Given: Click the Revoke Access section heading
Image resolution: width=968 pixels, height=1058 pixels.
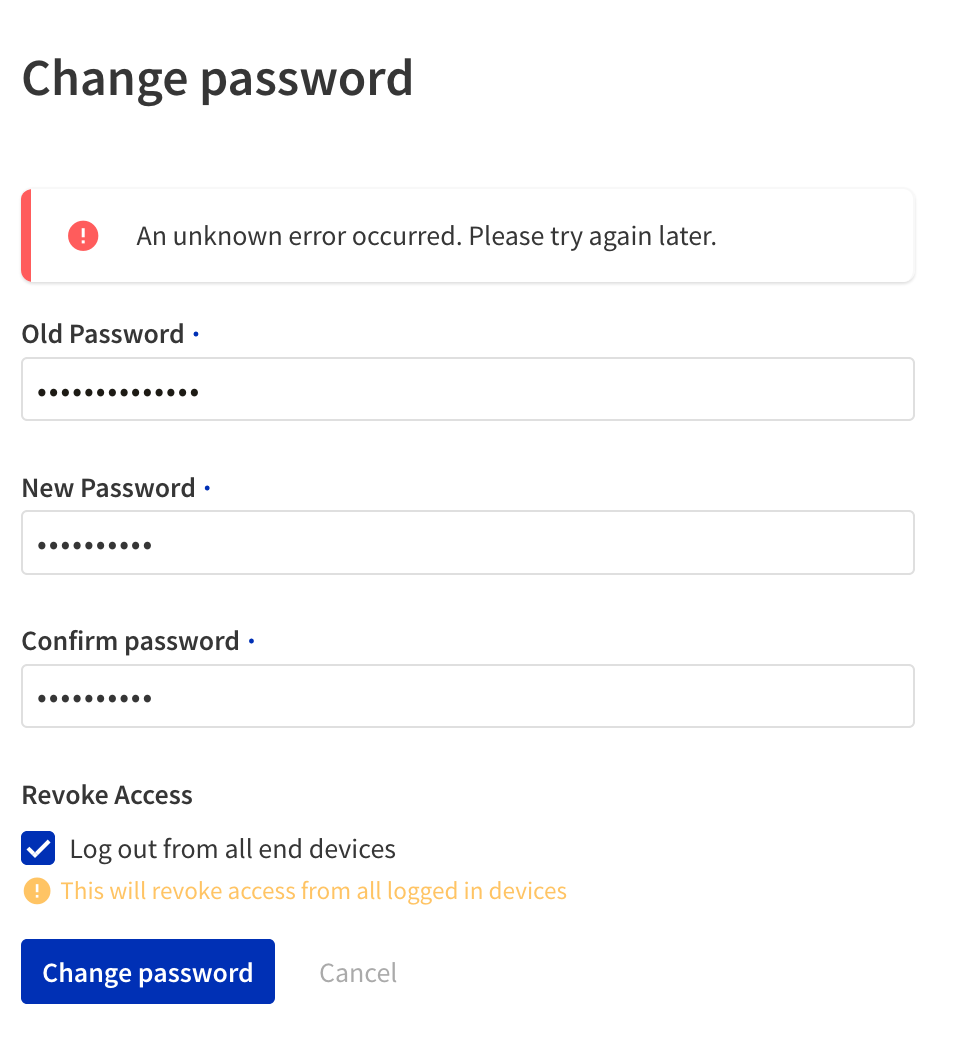Looking at the screenshot, I should pos(107,795).
